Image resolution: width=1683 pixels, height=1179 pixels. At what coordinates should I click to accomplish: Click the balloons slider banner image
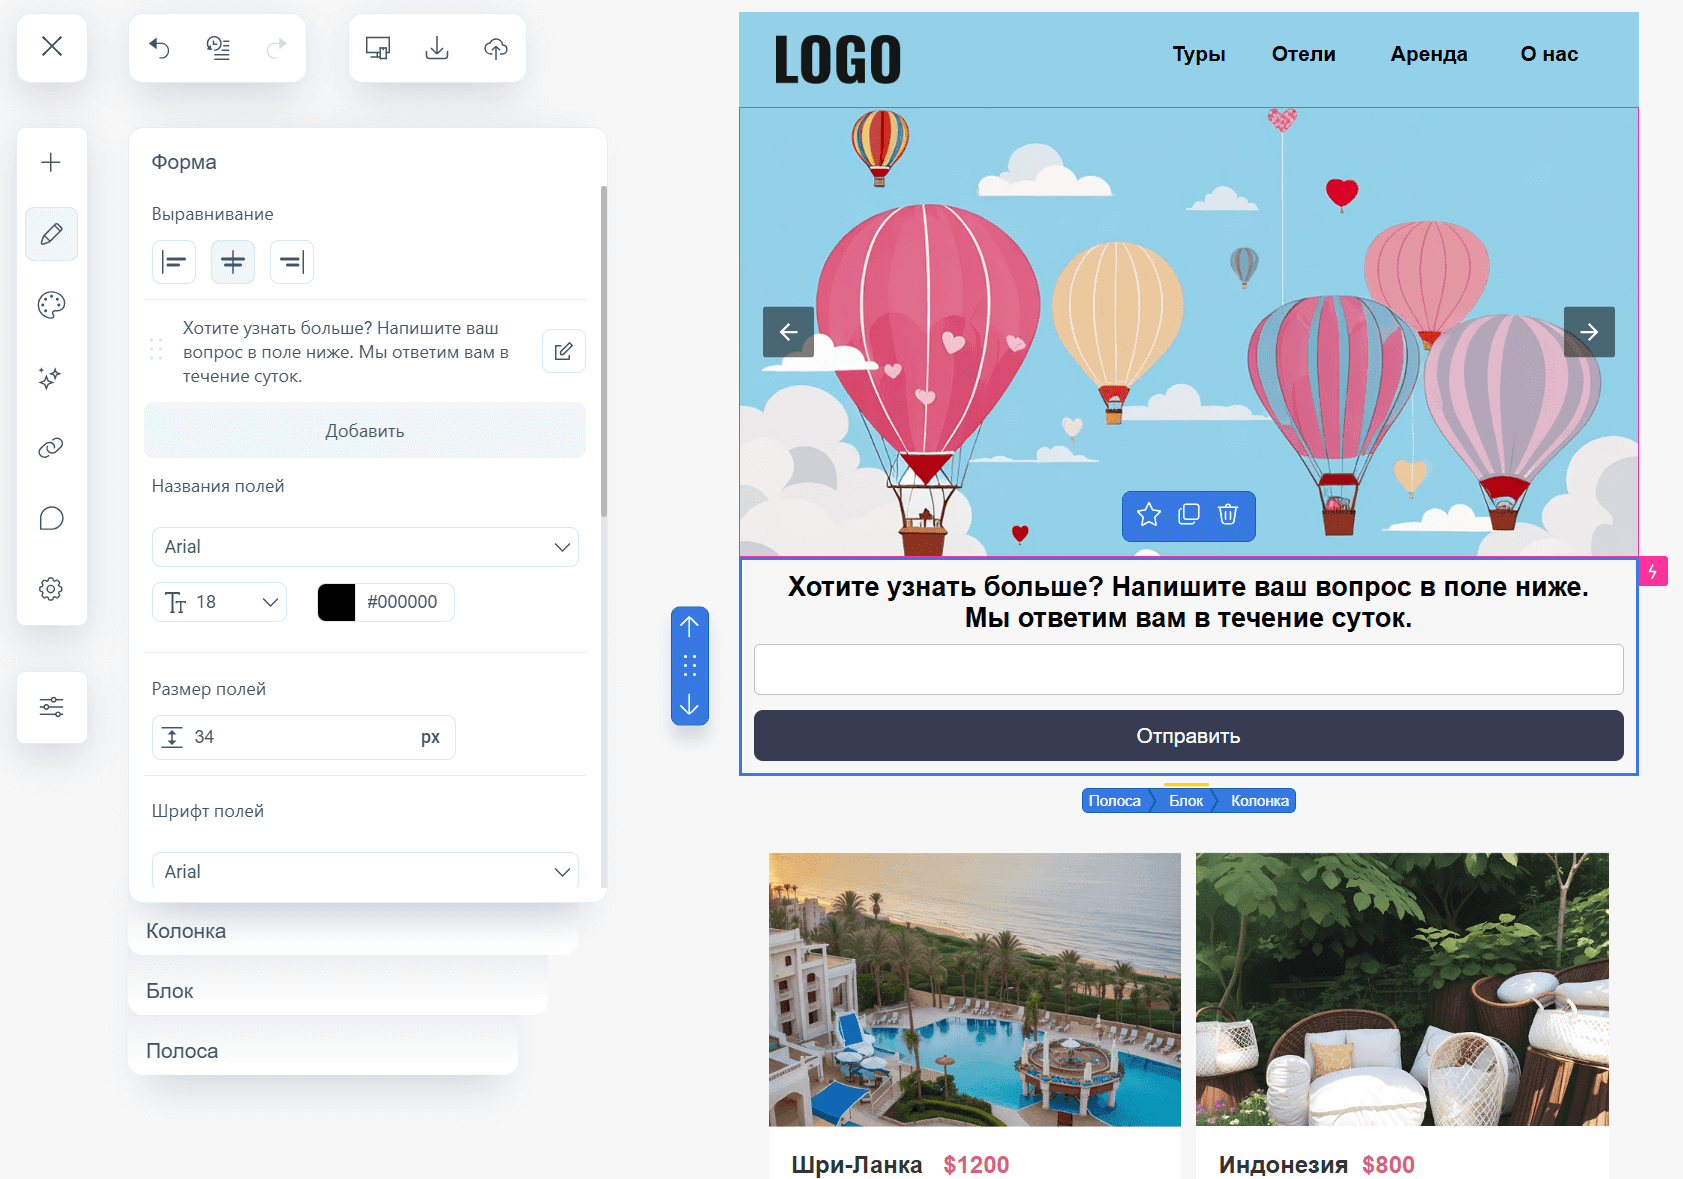point(1188,331)
